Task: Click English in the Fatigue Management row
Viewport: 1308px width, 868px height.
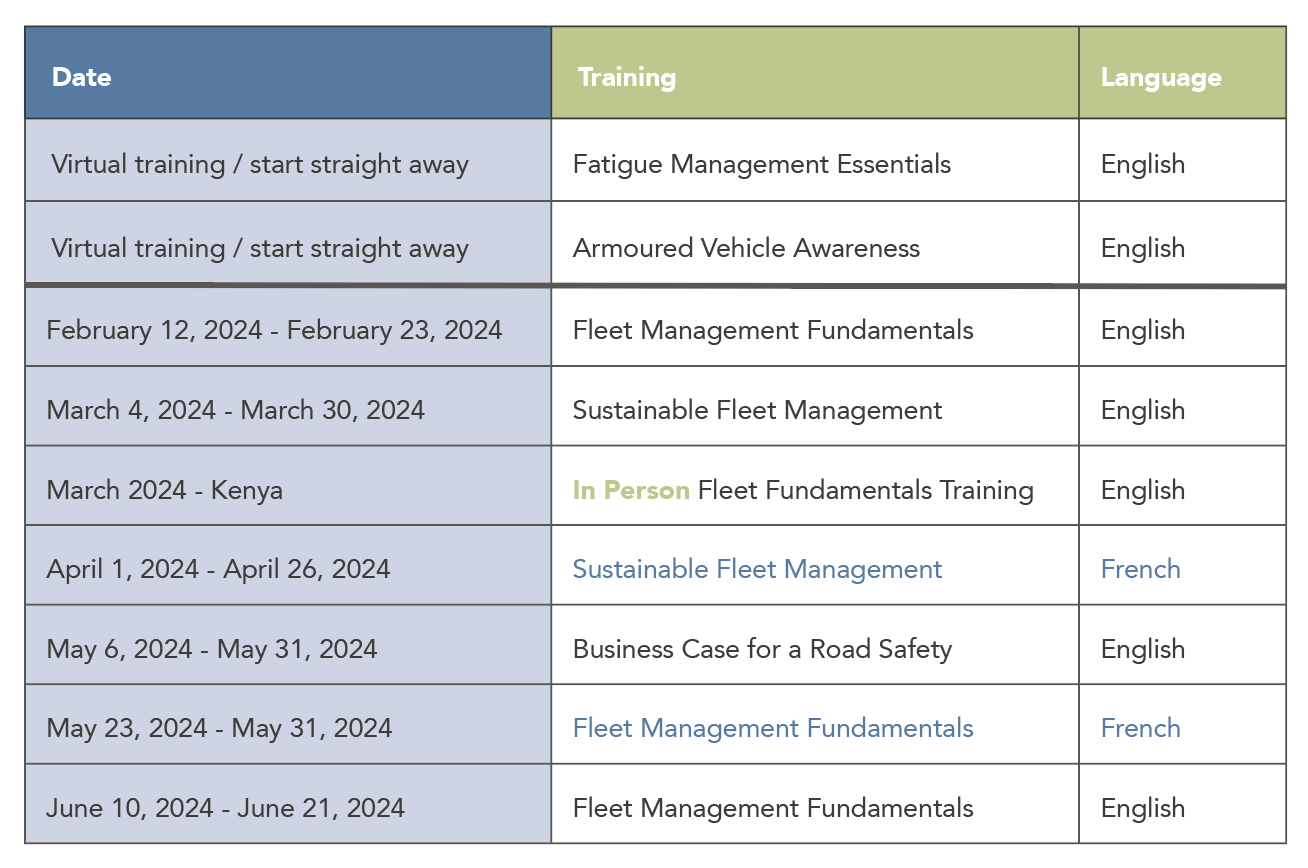Action: pyautogui.click(x=1143, y=164)
